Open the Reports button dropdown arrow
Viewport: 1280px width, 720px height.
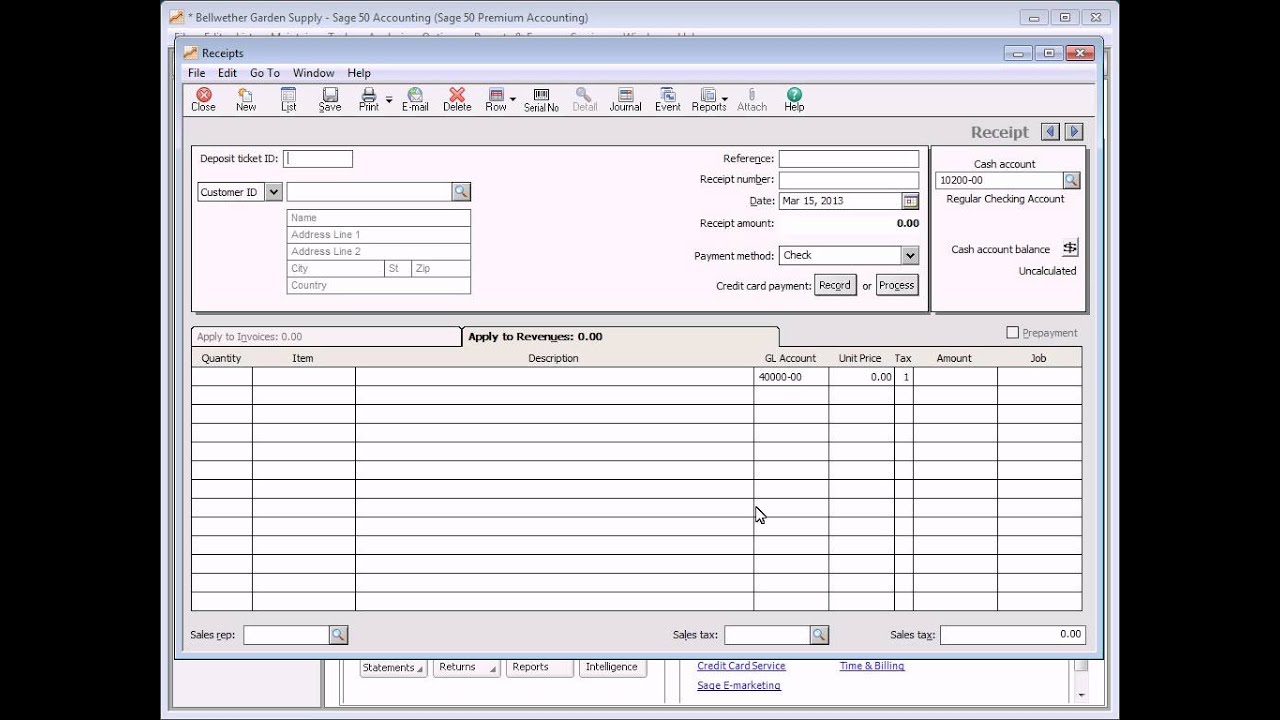coord(724,99)
